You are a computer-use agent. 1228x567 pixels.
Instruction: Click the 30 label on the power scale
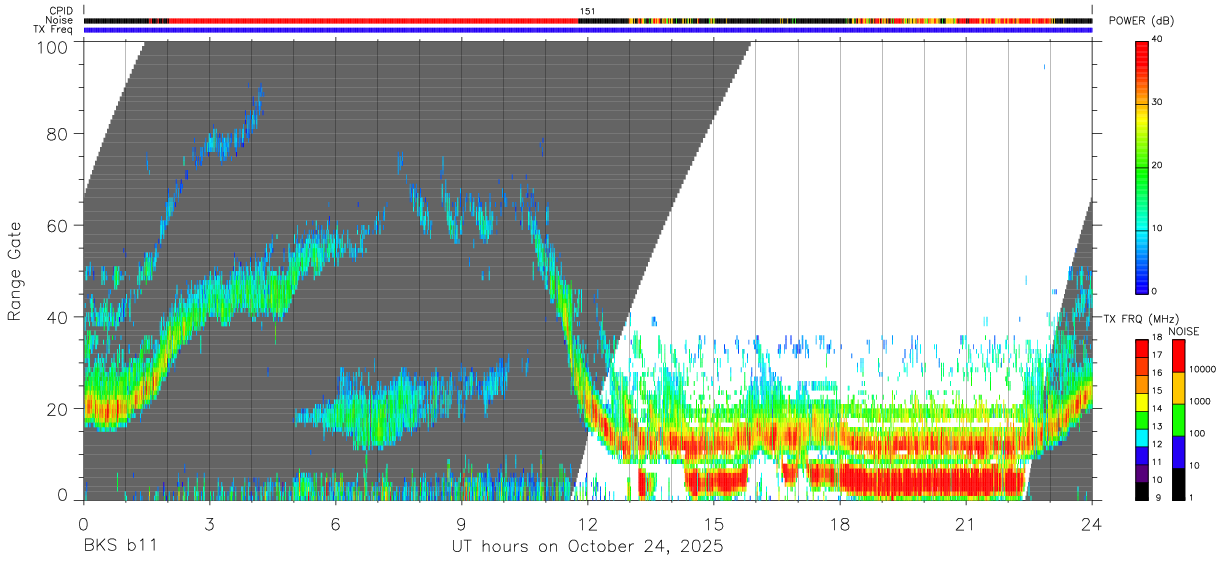click(x=1158, y=103)
